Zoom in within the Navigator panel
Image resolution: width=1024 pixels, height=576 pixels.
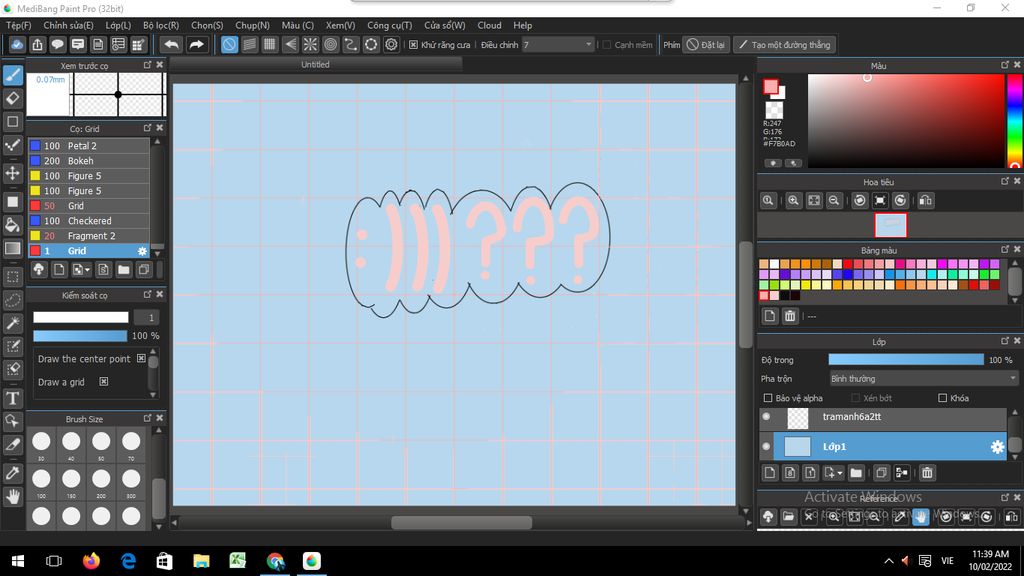coord(793,200)
